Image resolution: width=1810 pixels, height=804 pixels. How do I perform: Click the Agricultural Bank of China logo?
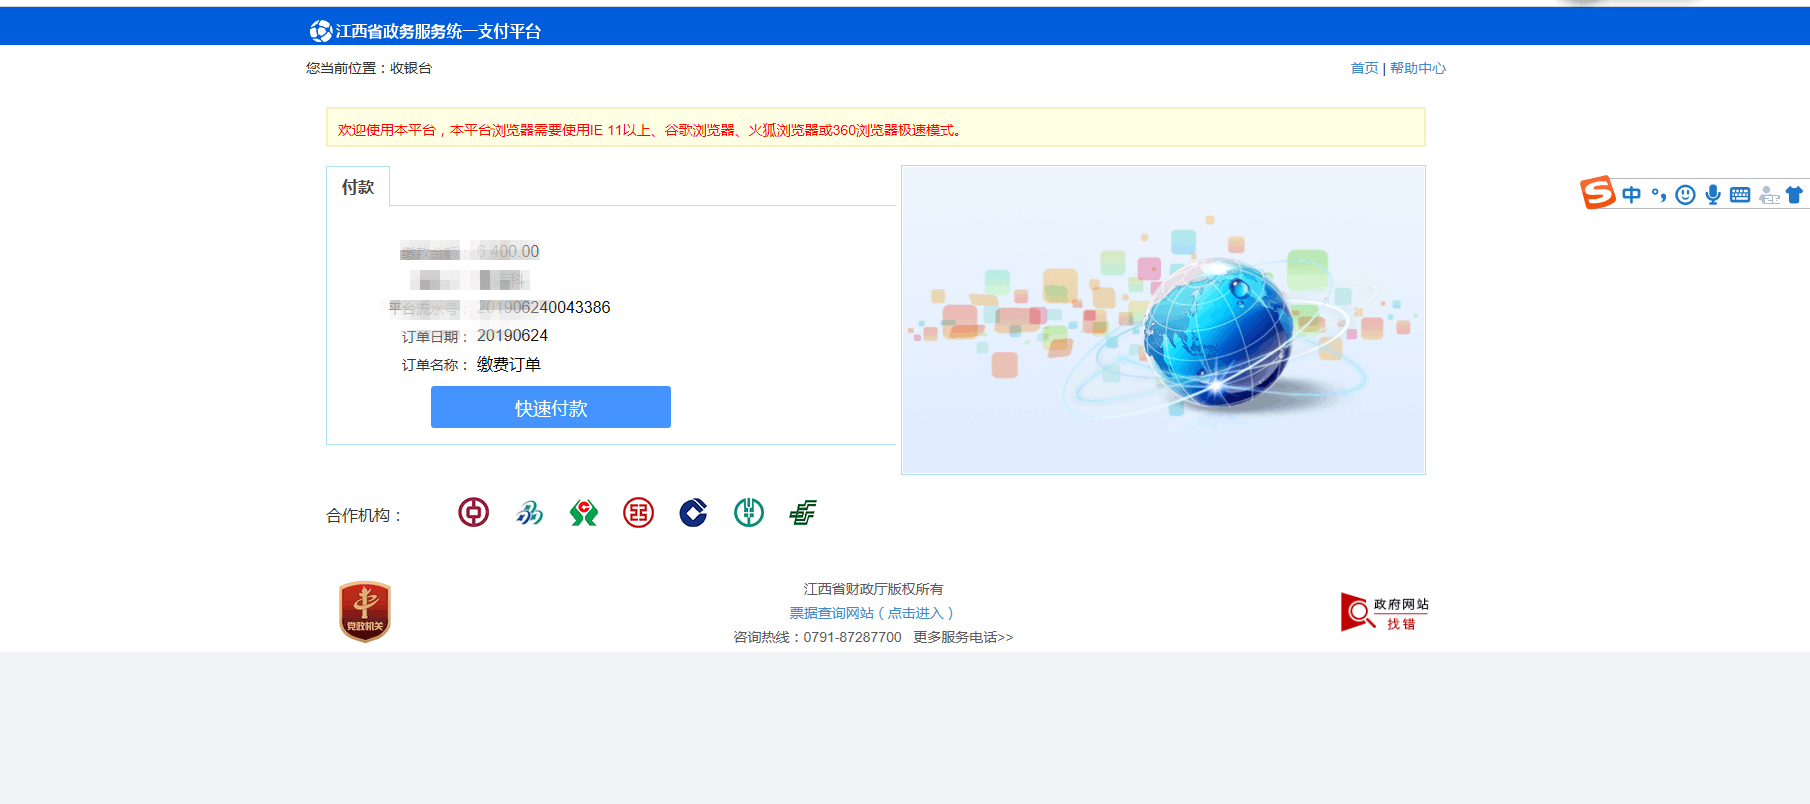(748, 513)
